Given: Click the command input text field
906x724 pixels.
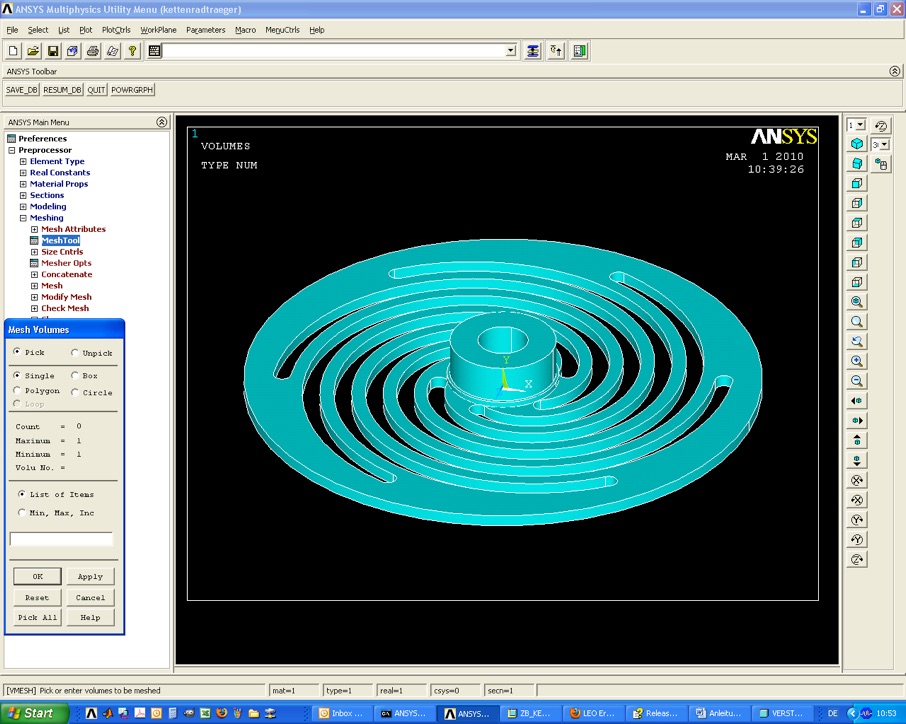Looking at the screenshot, I should pyautogui.click(x=334, y=51).
